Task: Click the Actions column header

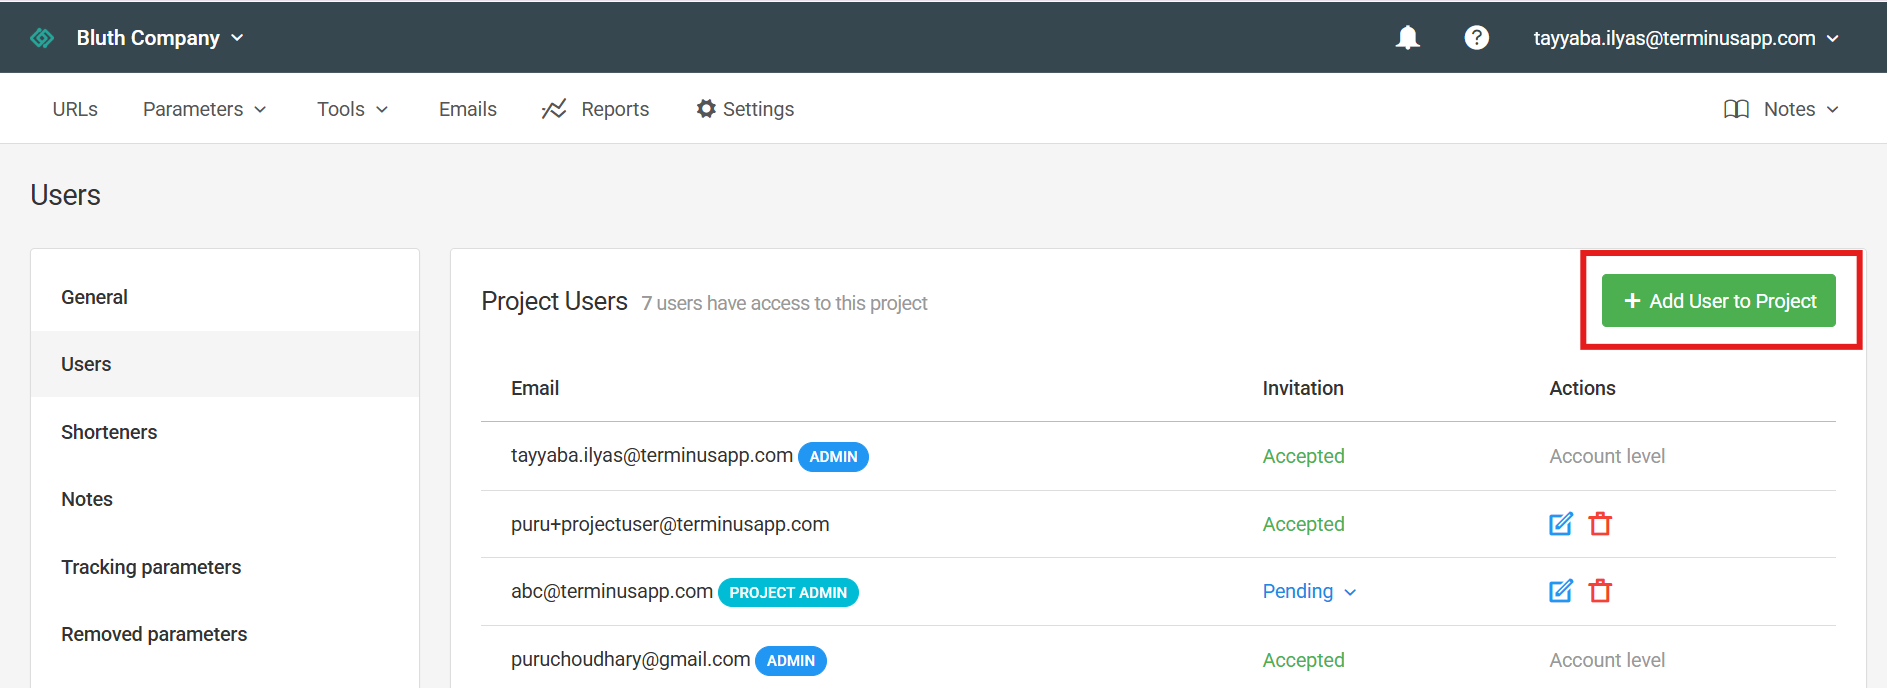Action: click(x=1582, y=388)
